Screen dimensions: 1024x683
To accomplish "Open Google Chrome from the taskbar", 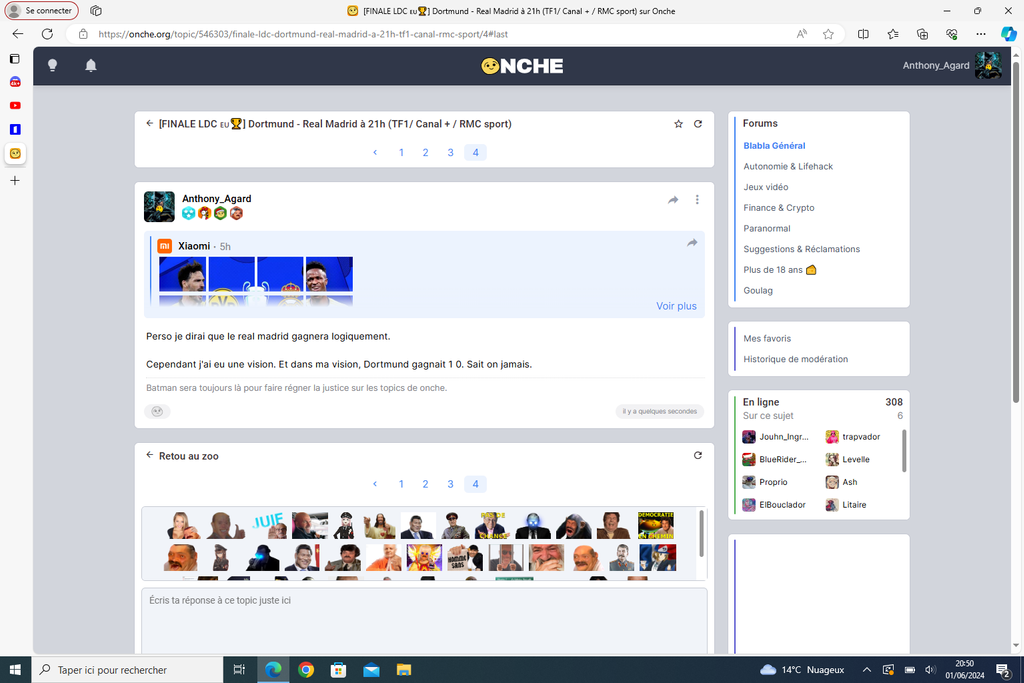I will 306,669.
